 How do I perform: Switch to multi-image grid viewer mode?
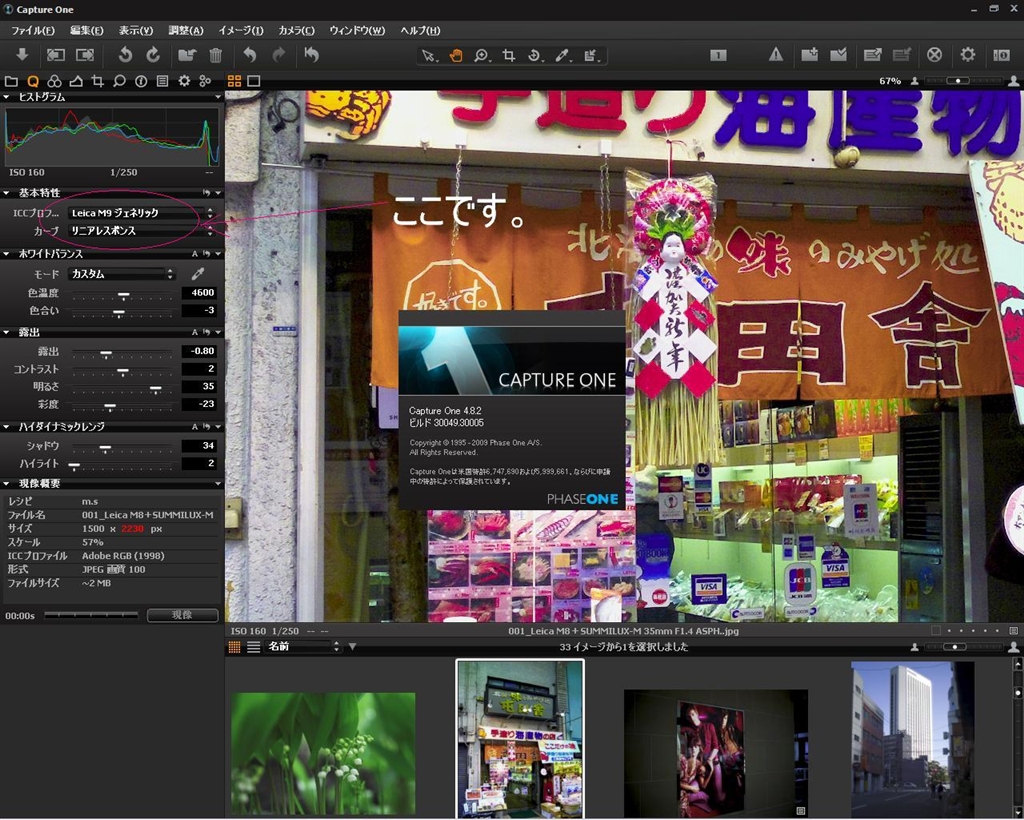coord(235,81)
